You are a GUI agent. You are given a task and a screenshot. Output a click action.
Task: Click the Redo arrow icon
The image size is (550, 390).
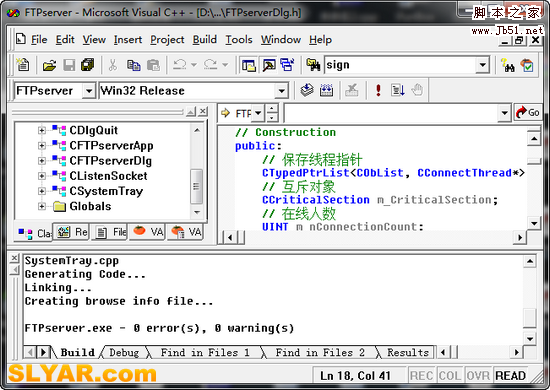pos(210,65)
